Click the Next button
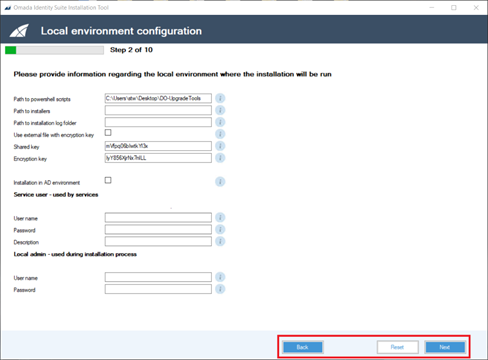The width and height of the screenshot is (488, 360). click(445, 347)
